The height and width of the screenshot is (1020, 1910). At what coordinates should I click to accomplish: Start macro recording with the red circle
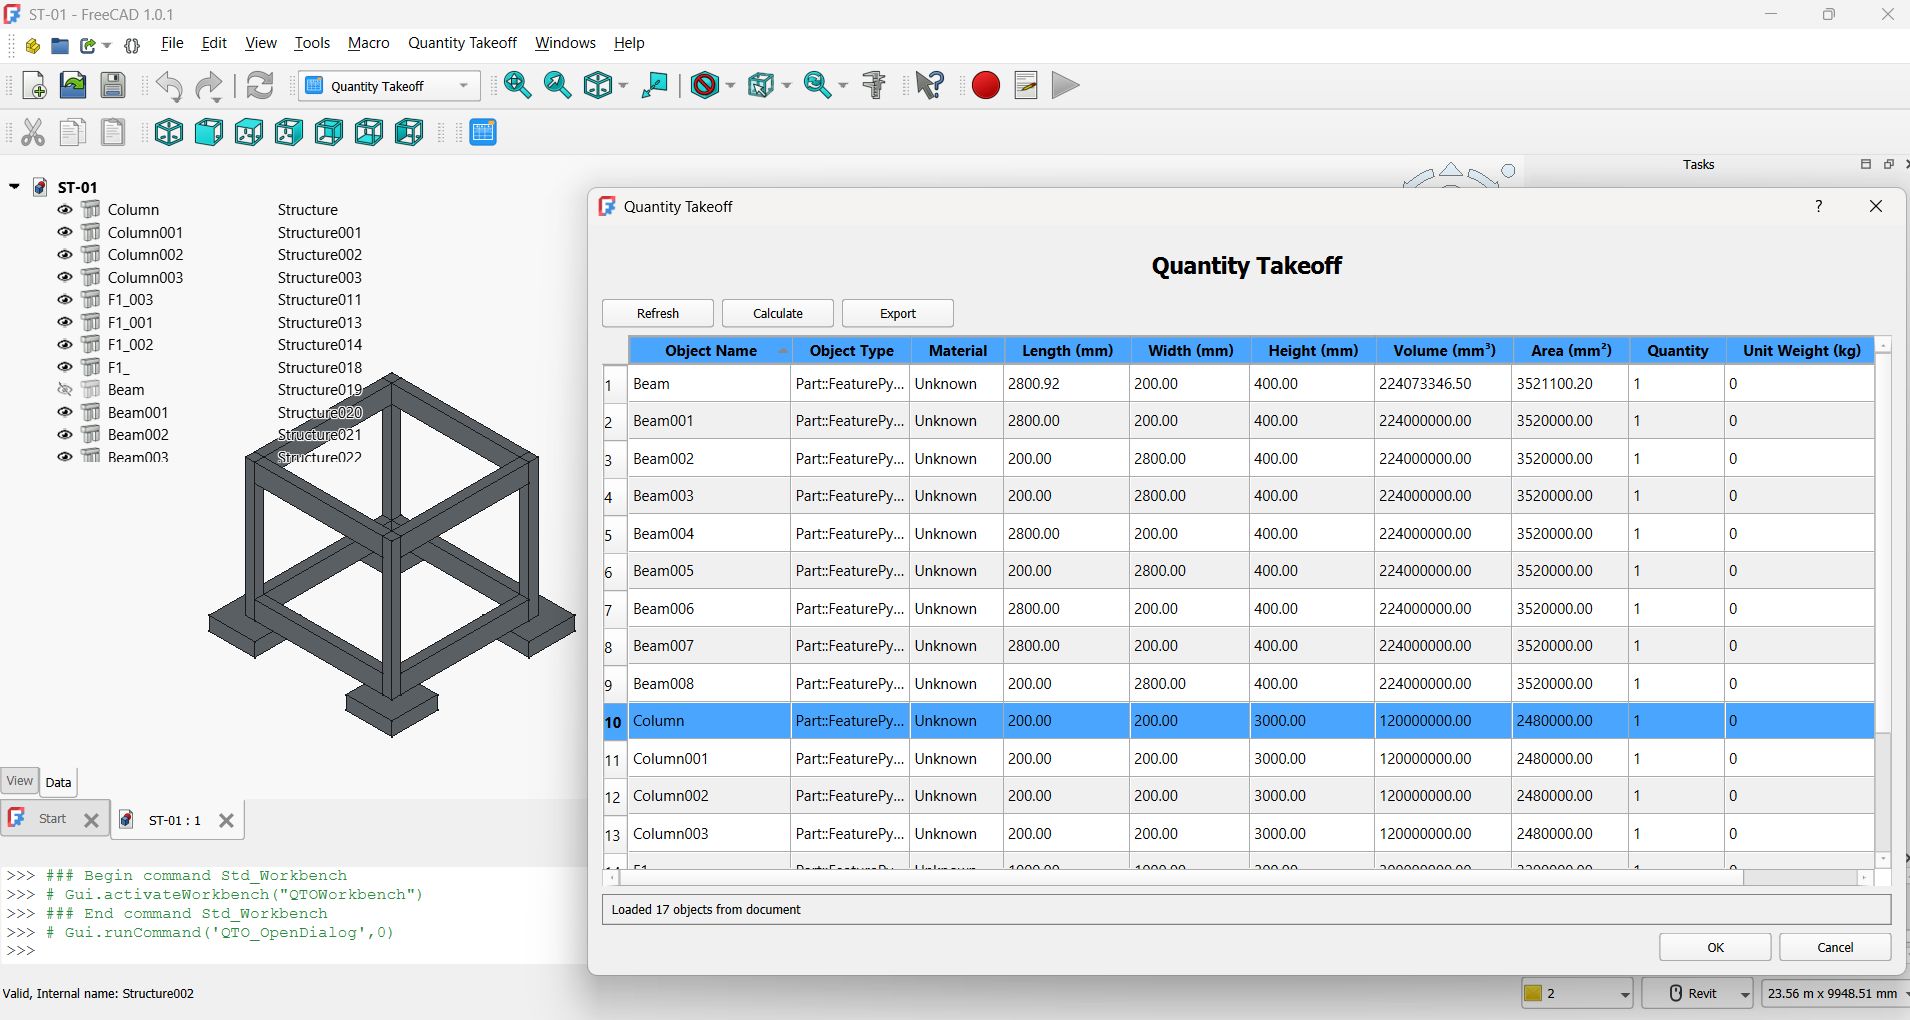click(986, 86)
